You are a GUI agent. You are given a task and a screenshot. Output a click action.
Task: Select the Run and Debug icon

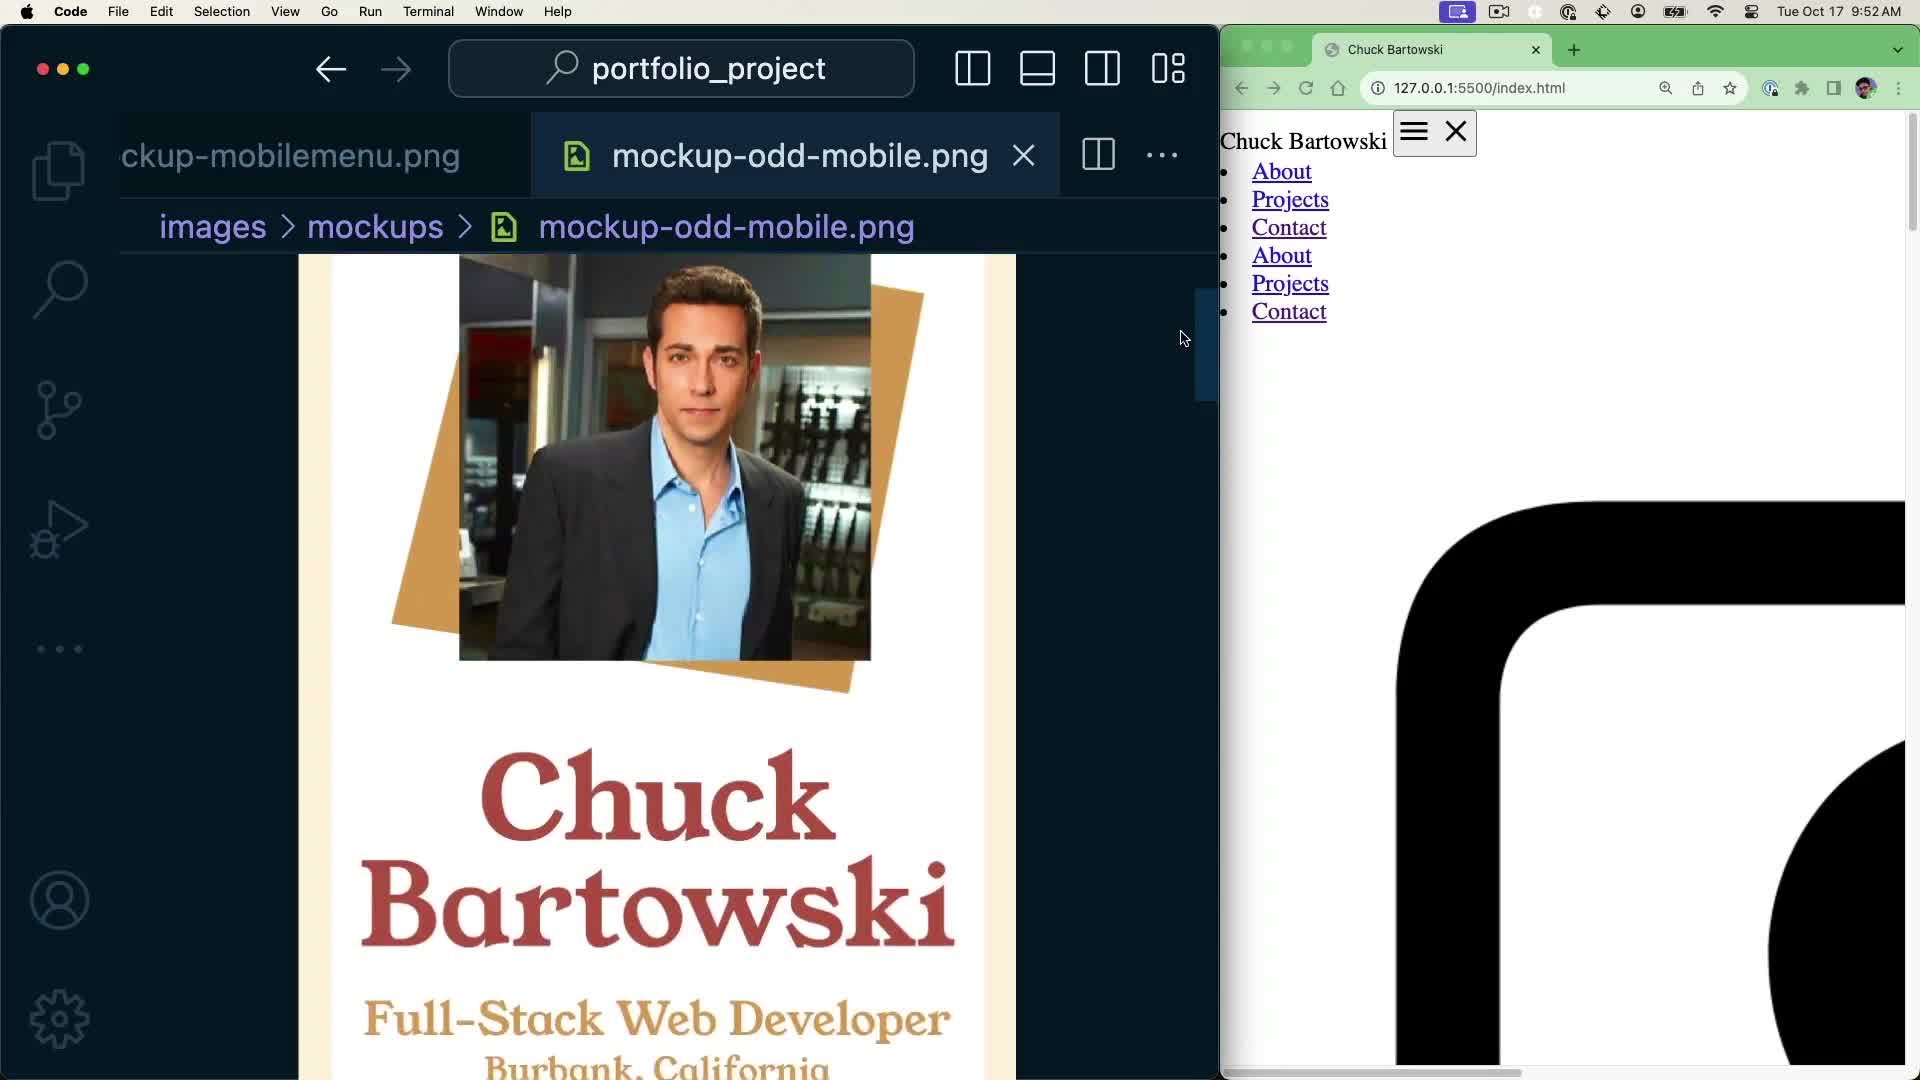[x=57, y=530]
